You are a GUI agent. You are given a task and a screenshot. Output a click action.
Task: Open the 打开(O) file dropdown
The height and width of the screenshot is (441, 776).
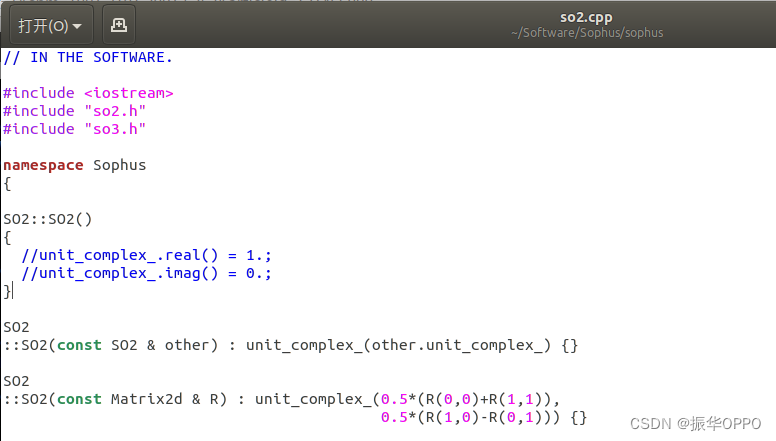[x=51, y=25]
